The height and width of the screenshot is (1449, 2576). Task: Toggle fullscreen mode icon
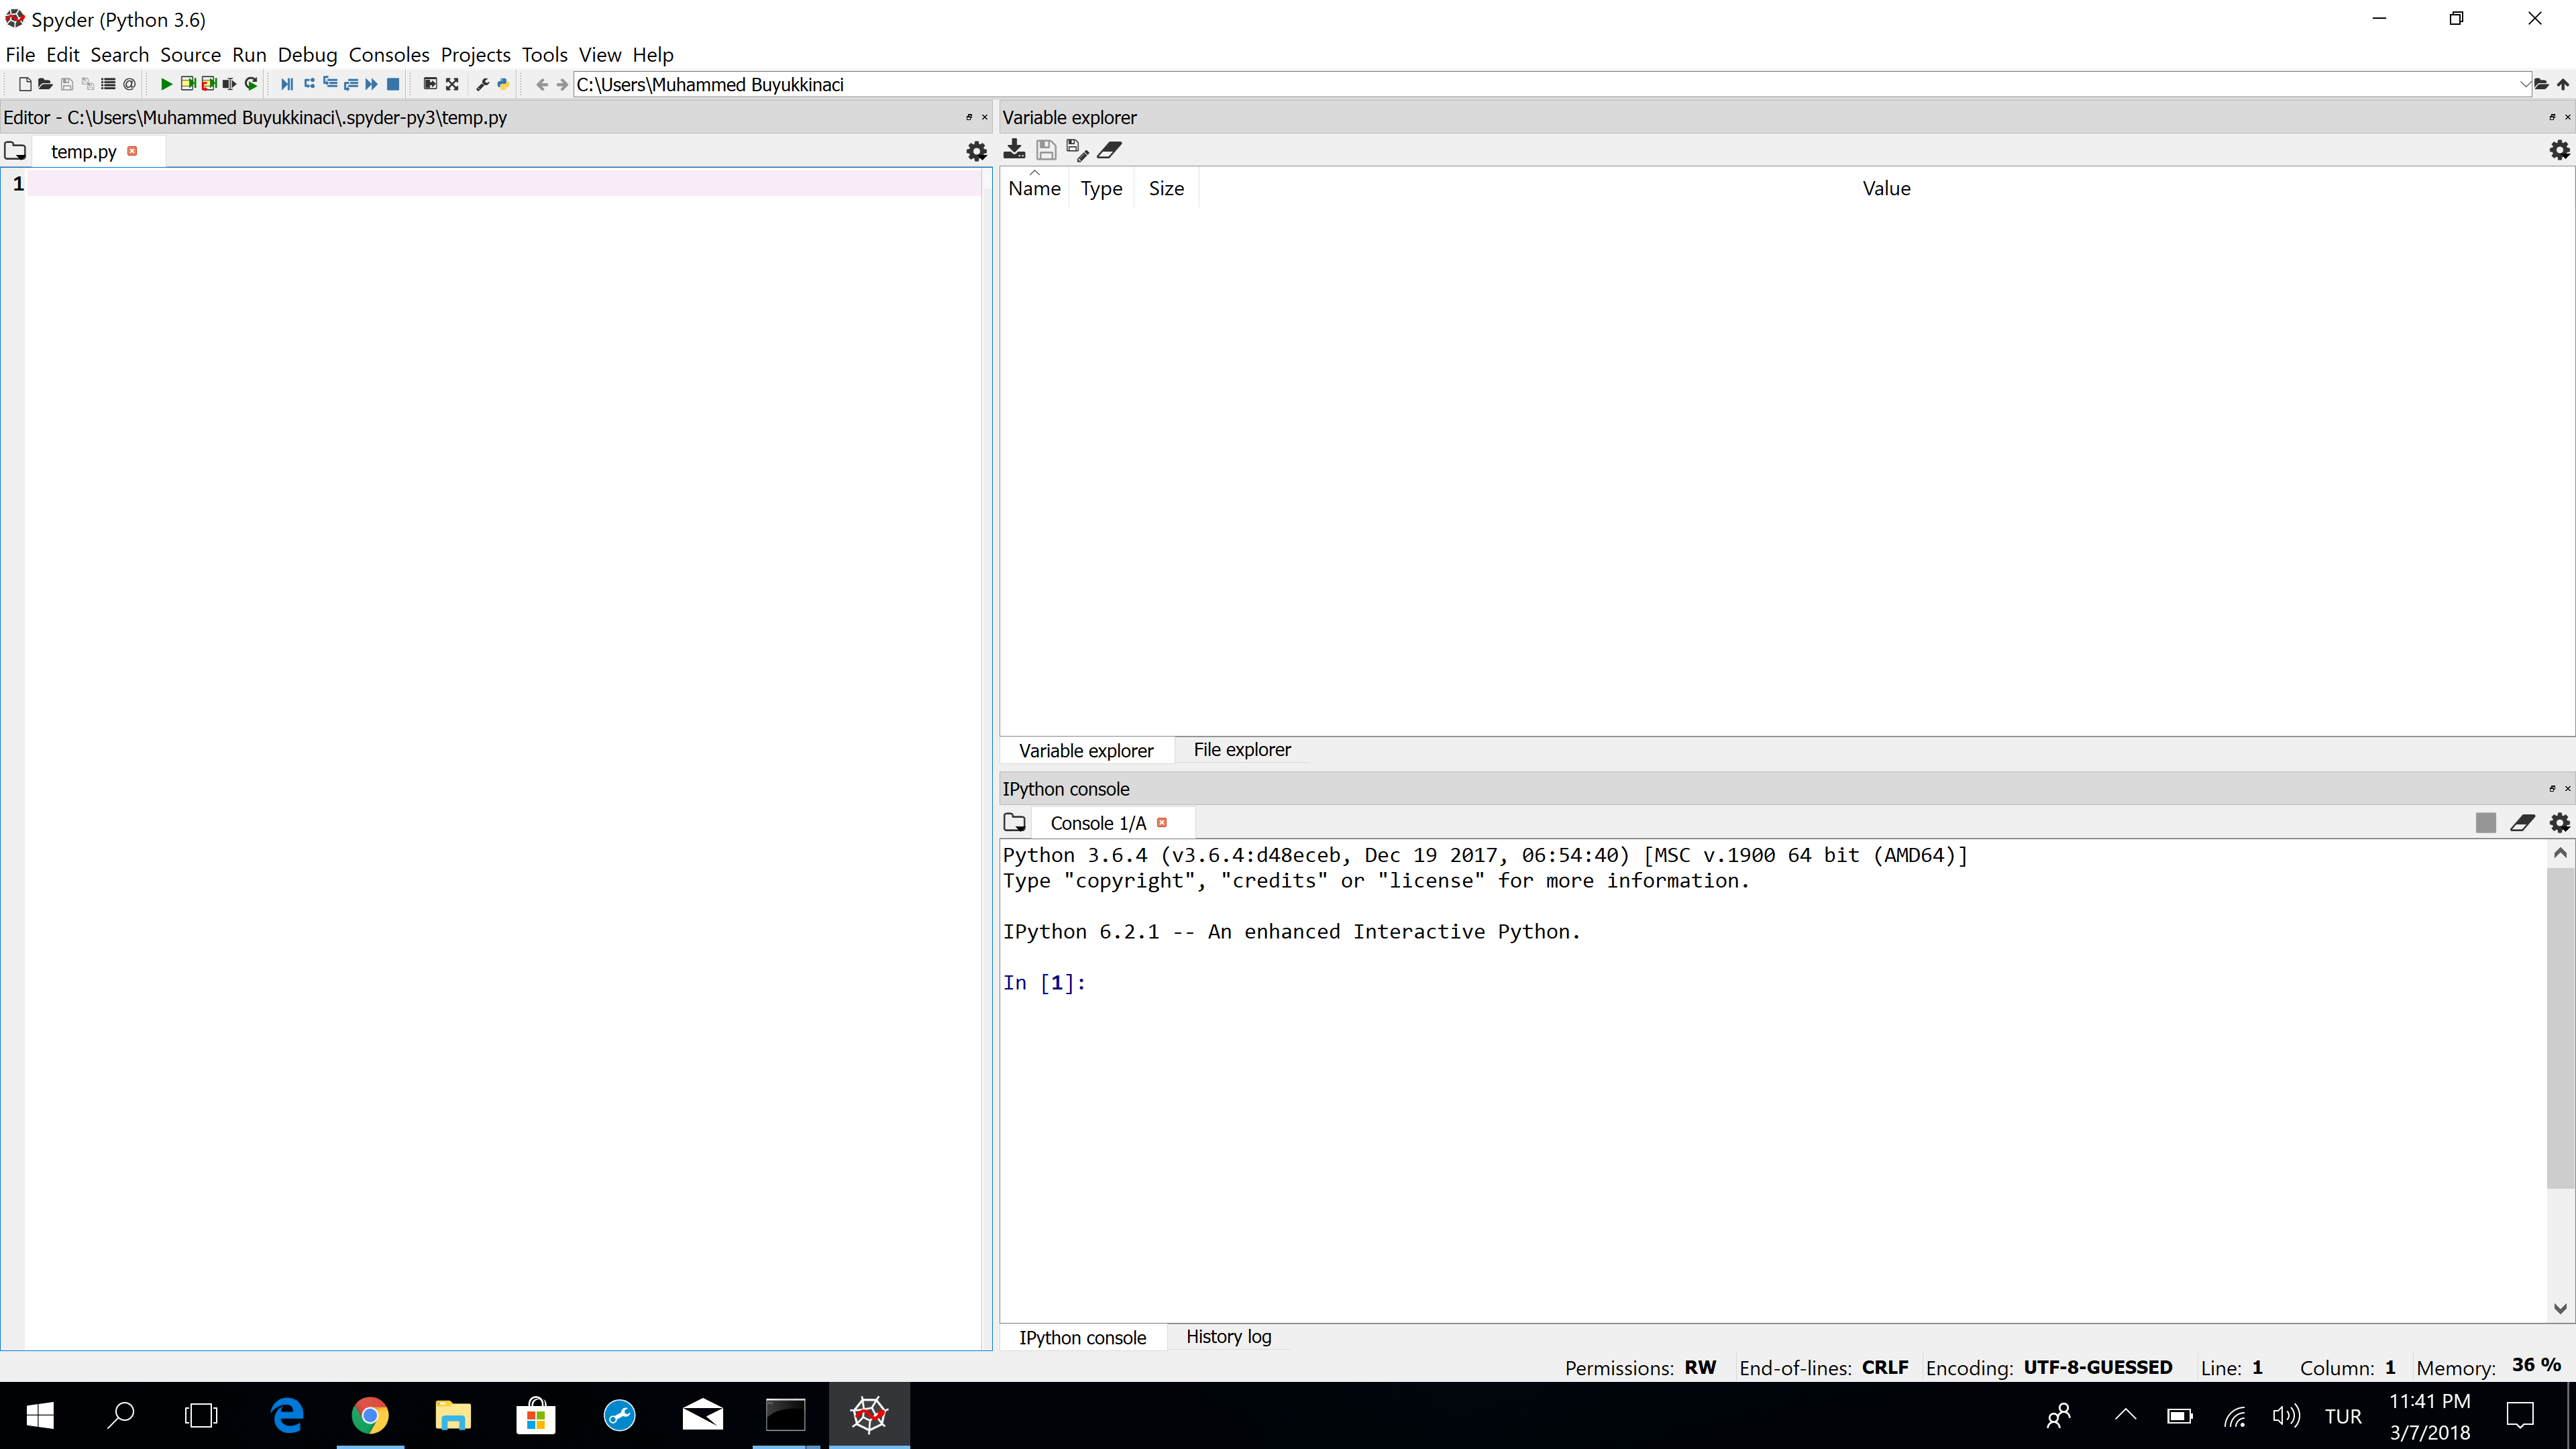[x=452, y=85]
